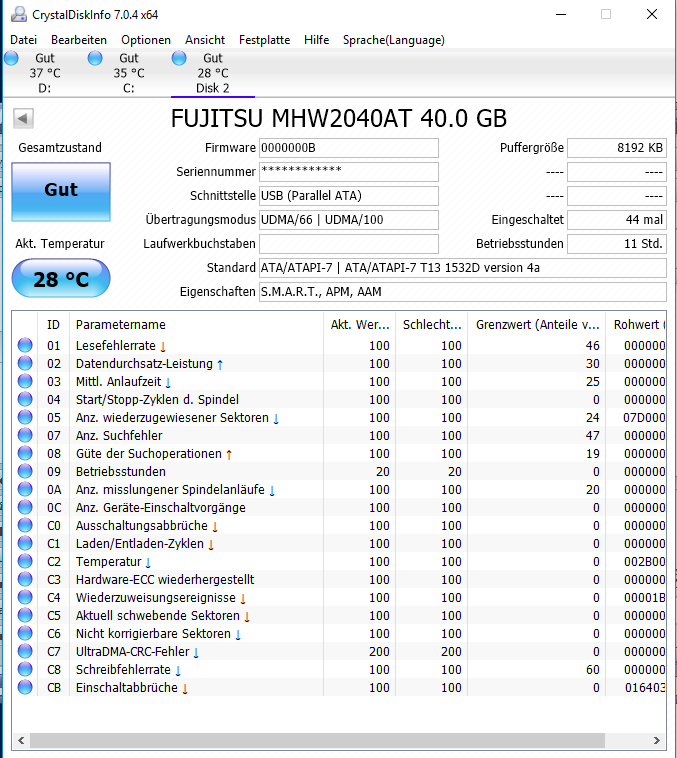The image size is (677, 758).
Task: Click the Seriennummer field
Action: pos(349,172)
